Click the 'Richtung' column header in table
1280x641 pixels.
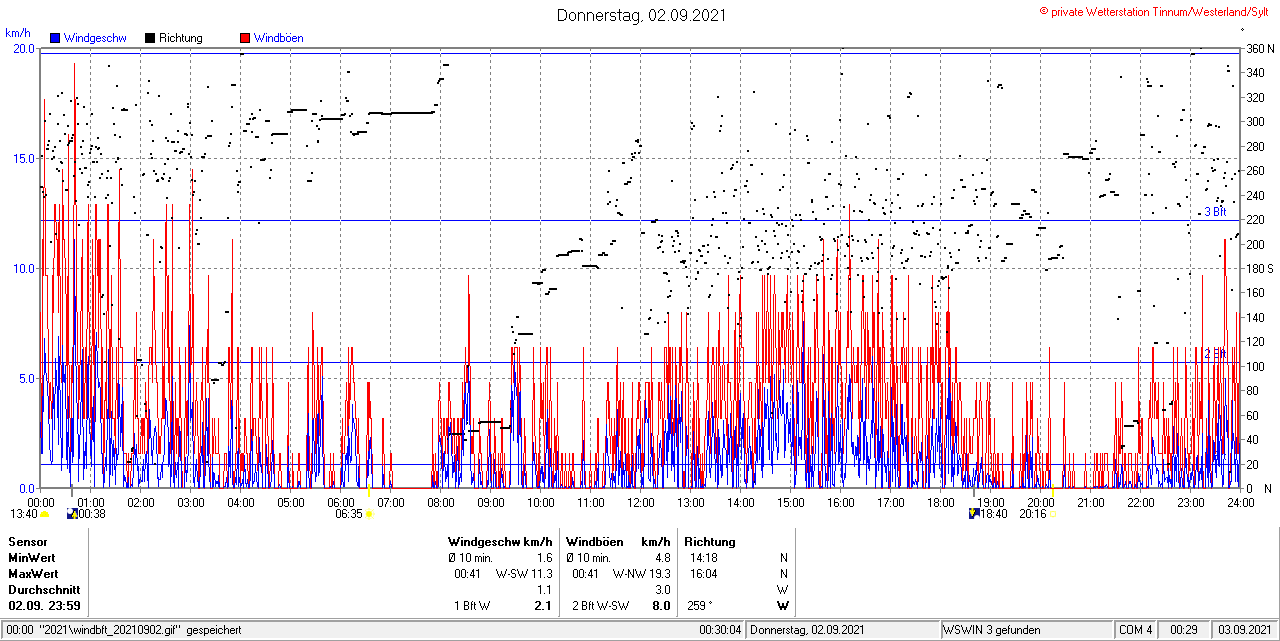pos(711,542)
